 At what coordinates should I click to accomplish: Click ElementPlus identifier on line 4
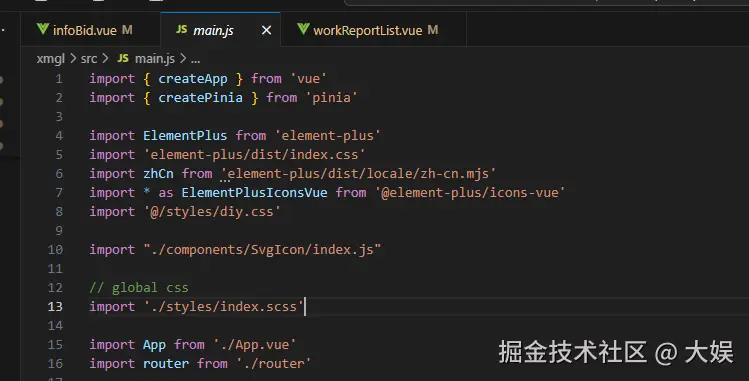[185, 136]
